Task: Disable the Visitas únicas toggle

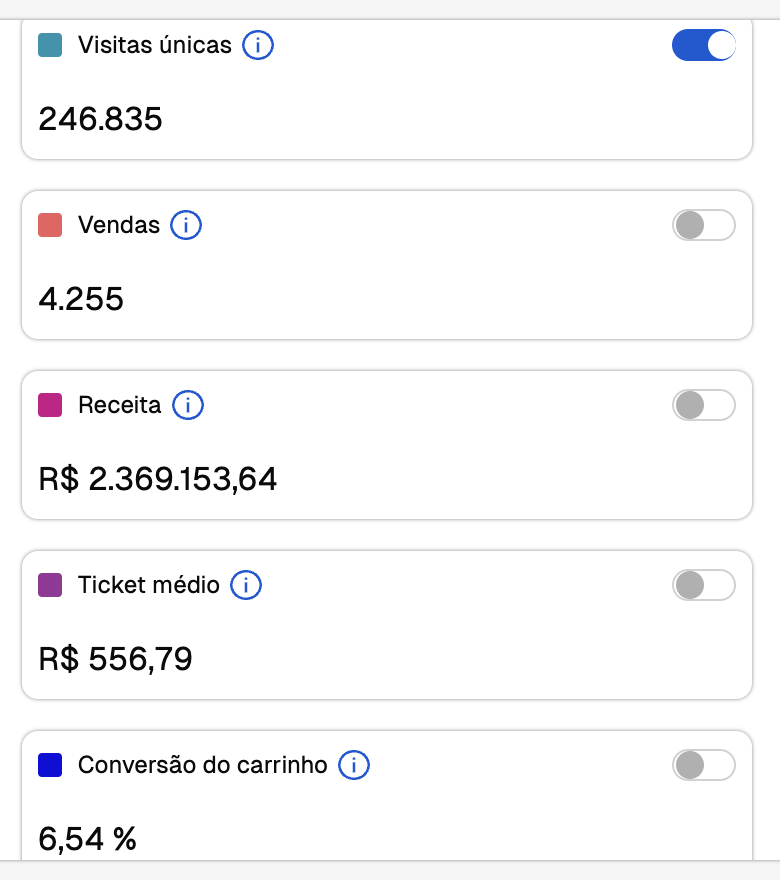Action: click(704, 45)
